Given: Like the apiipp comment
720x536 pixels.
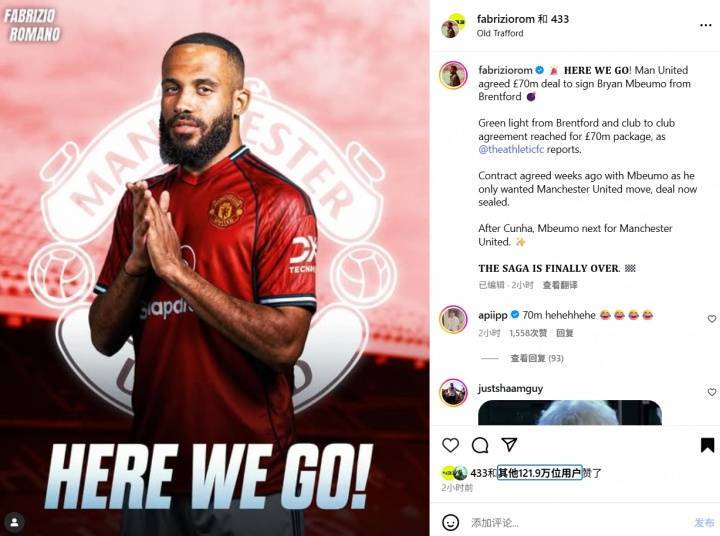Looking at the screenshot, I should tap(711, 319).
